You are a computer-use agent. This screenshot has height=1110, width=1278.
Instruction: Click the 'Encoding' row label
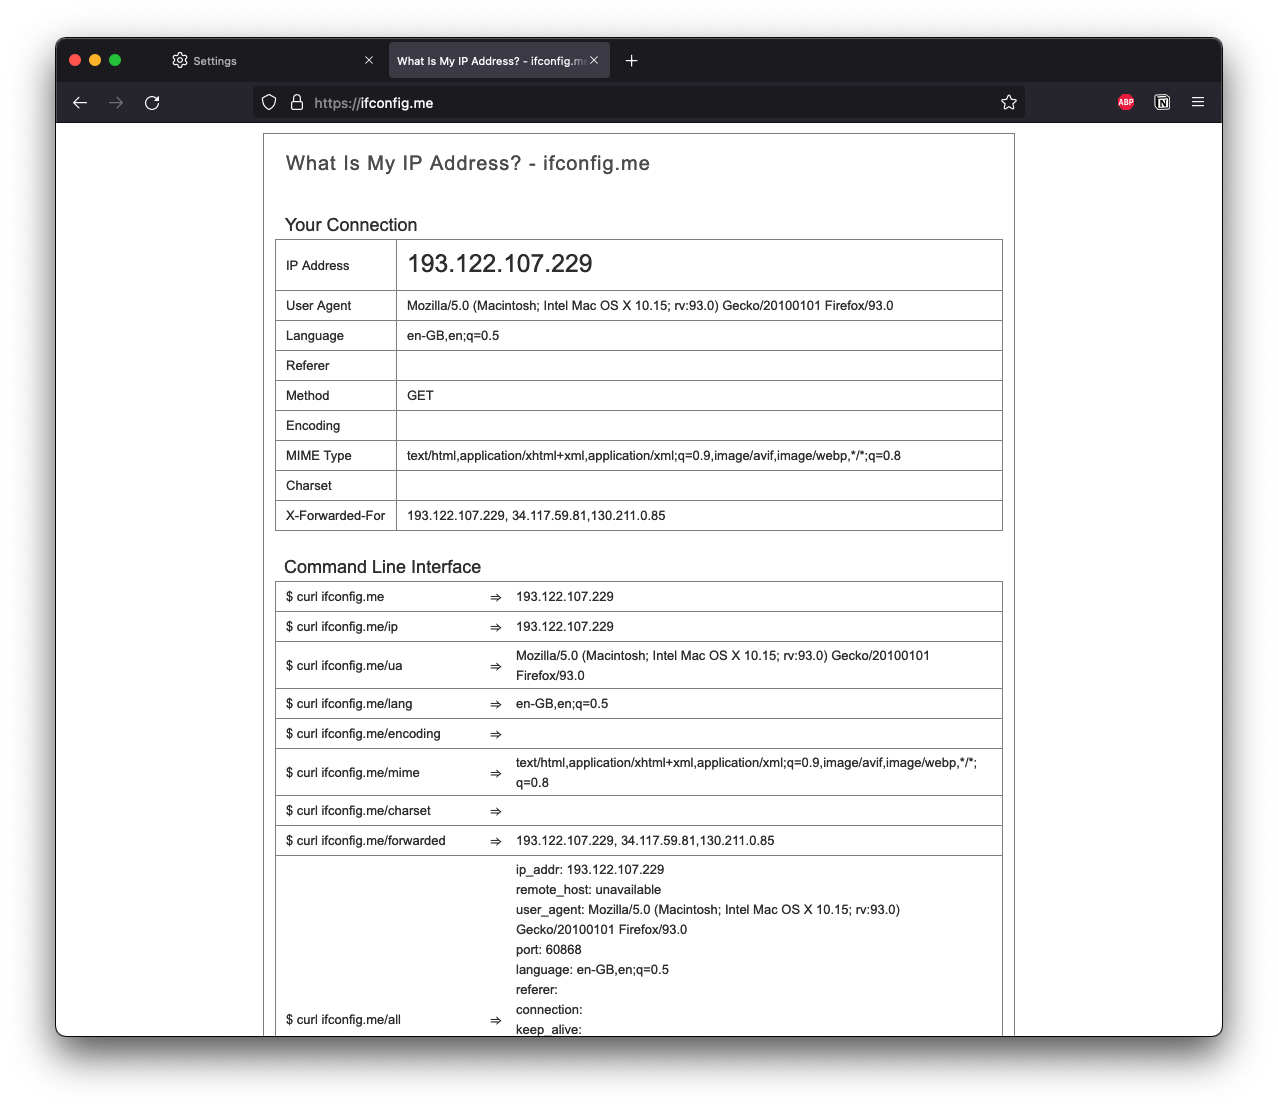[x=313, y=426]
